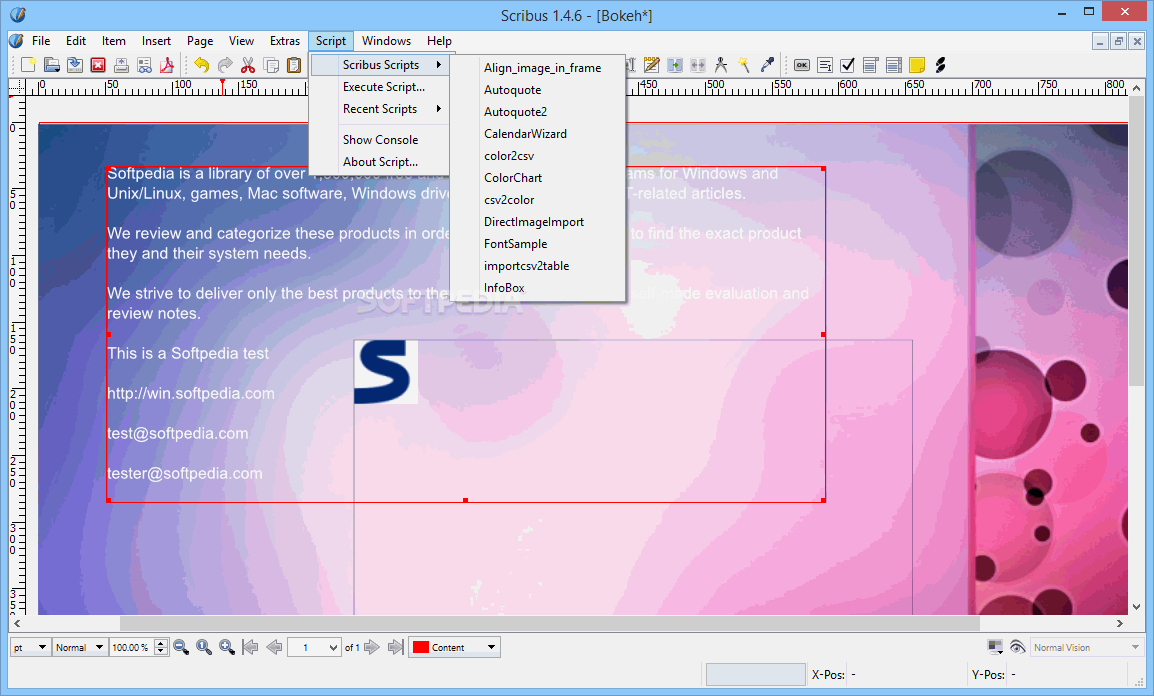Insert a PDF push button with the OK icon

(x=801, y=65)
